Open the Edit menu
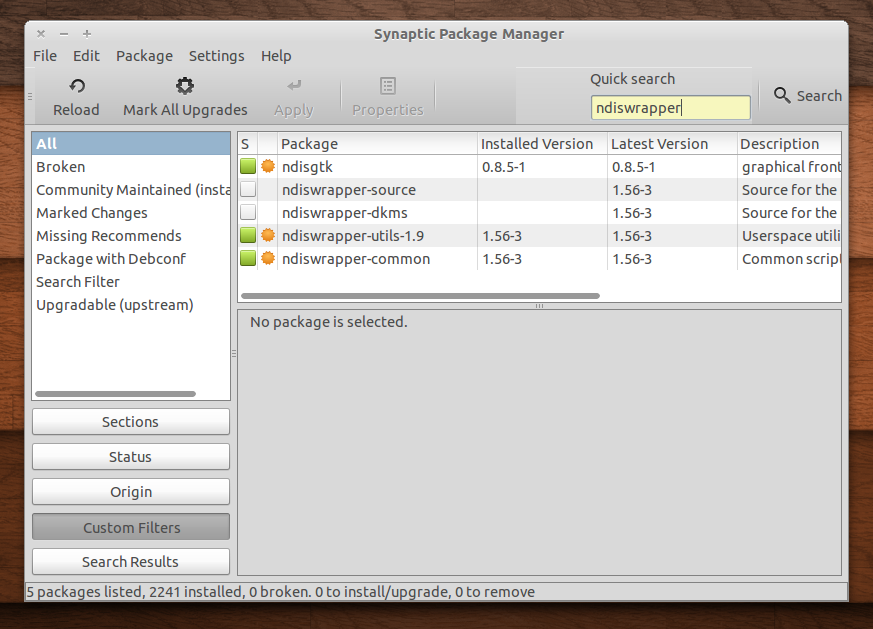Viewport: 873px width, 629px height. pos(86,56)
